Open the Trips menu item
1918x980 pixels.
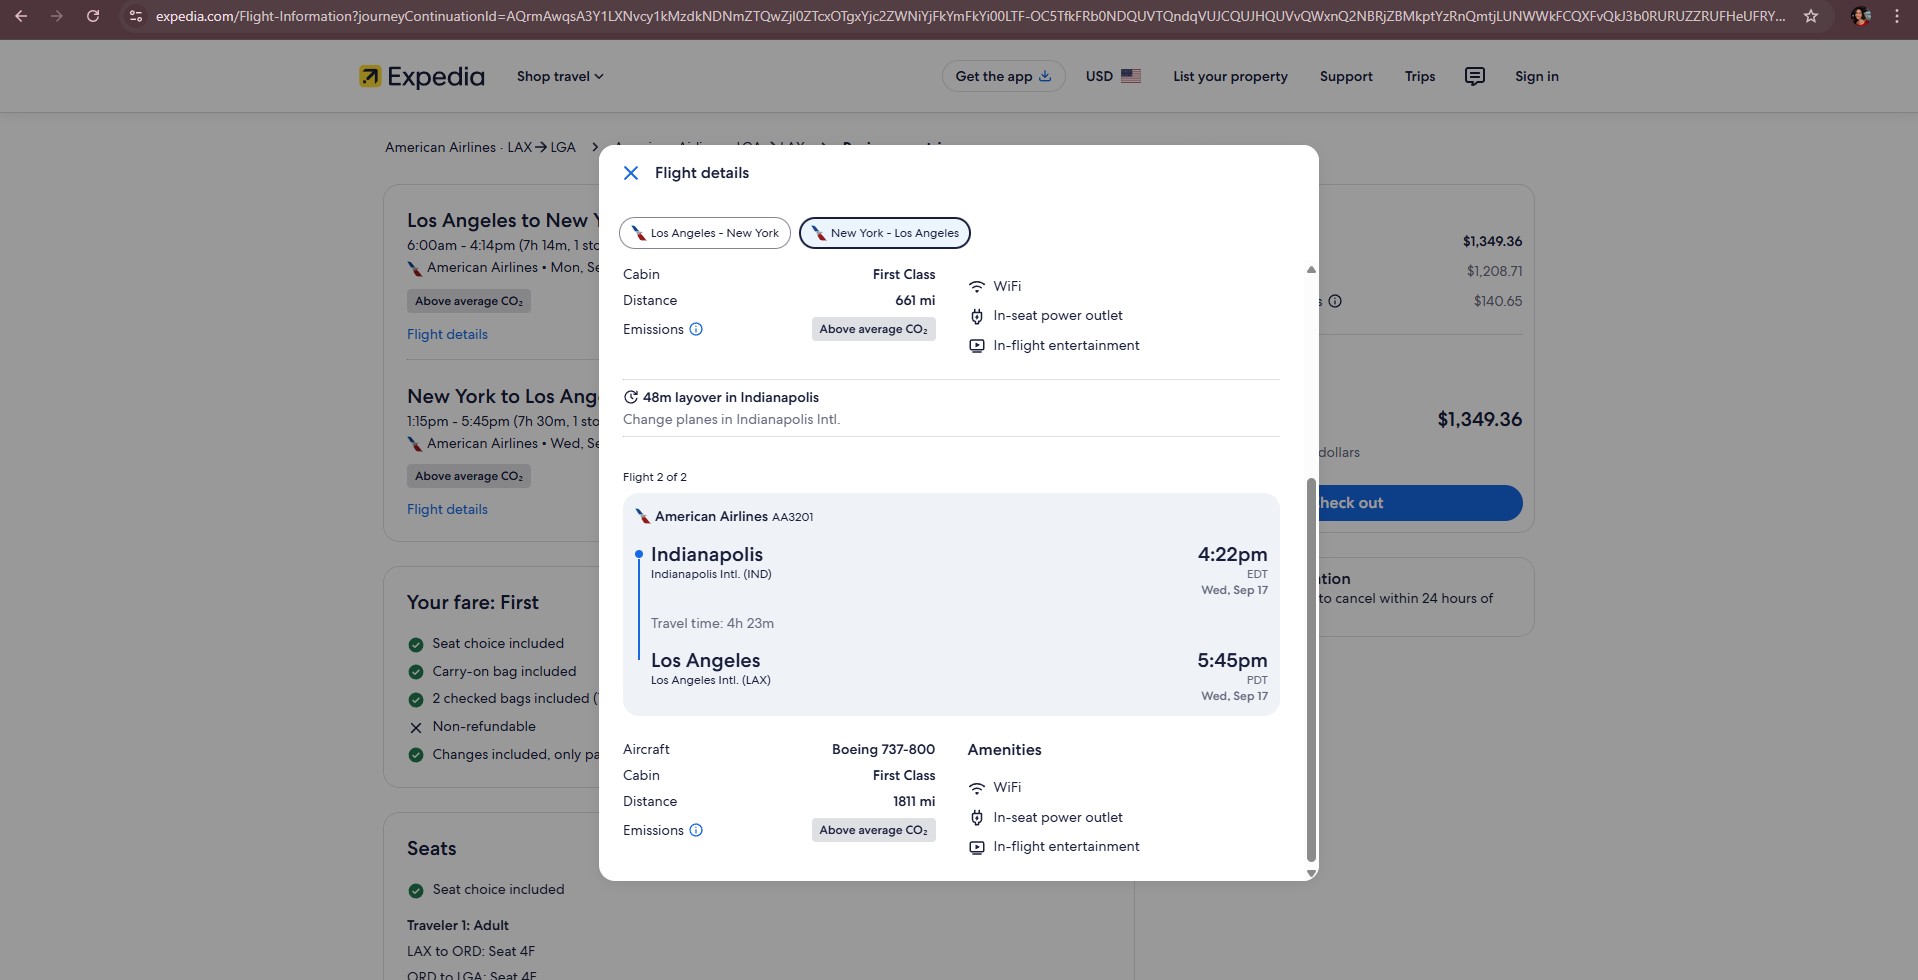[1419, 76]
